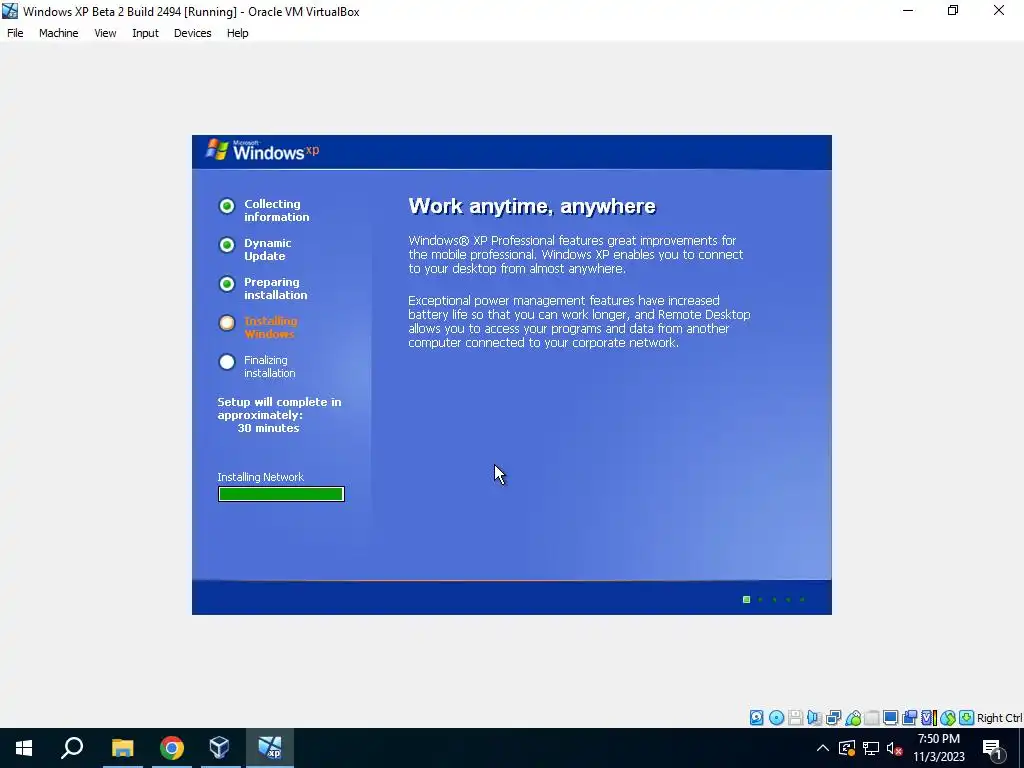This screenshot has width=1024, height=768.
Task: Open Windows taskbar search
Action: pyautogui.click(x=72, y=748)
